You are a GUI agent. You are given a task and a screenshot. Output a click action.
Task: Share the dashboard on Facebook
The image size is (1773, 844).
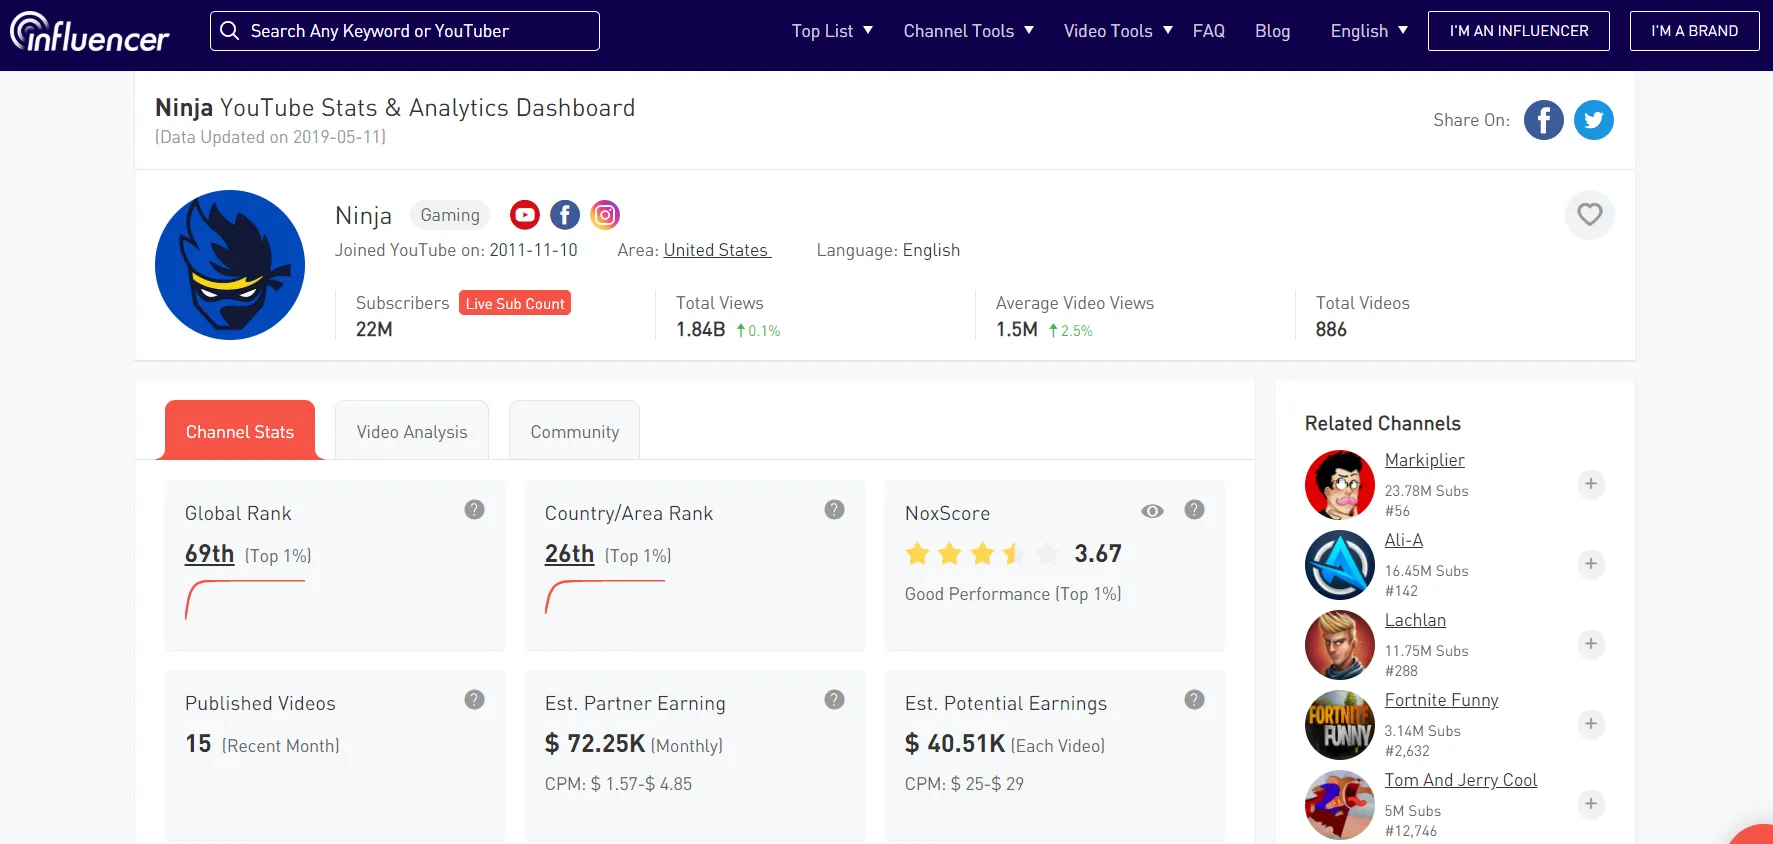pyautogui.click(x=1543, y=120)
